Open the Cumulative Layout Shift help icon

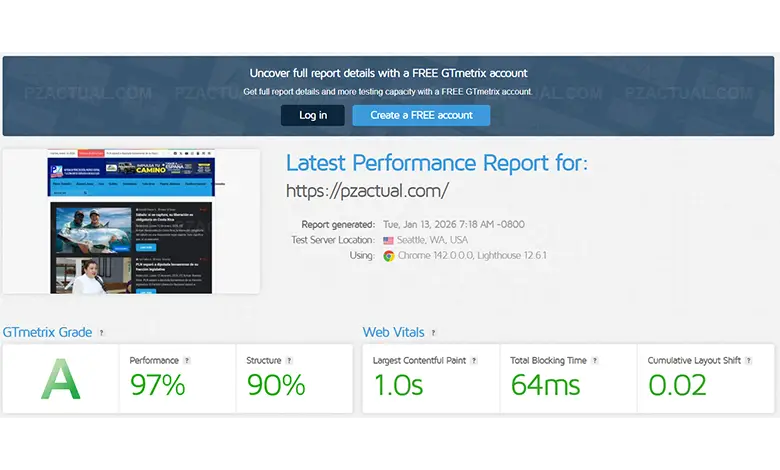(x=748, y=360)
